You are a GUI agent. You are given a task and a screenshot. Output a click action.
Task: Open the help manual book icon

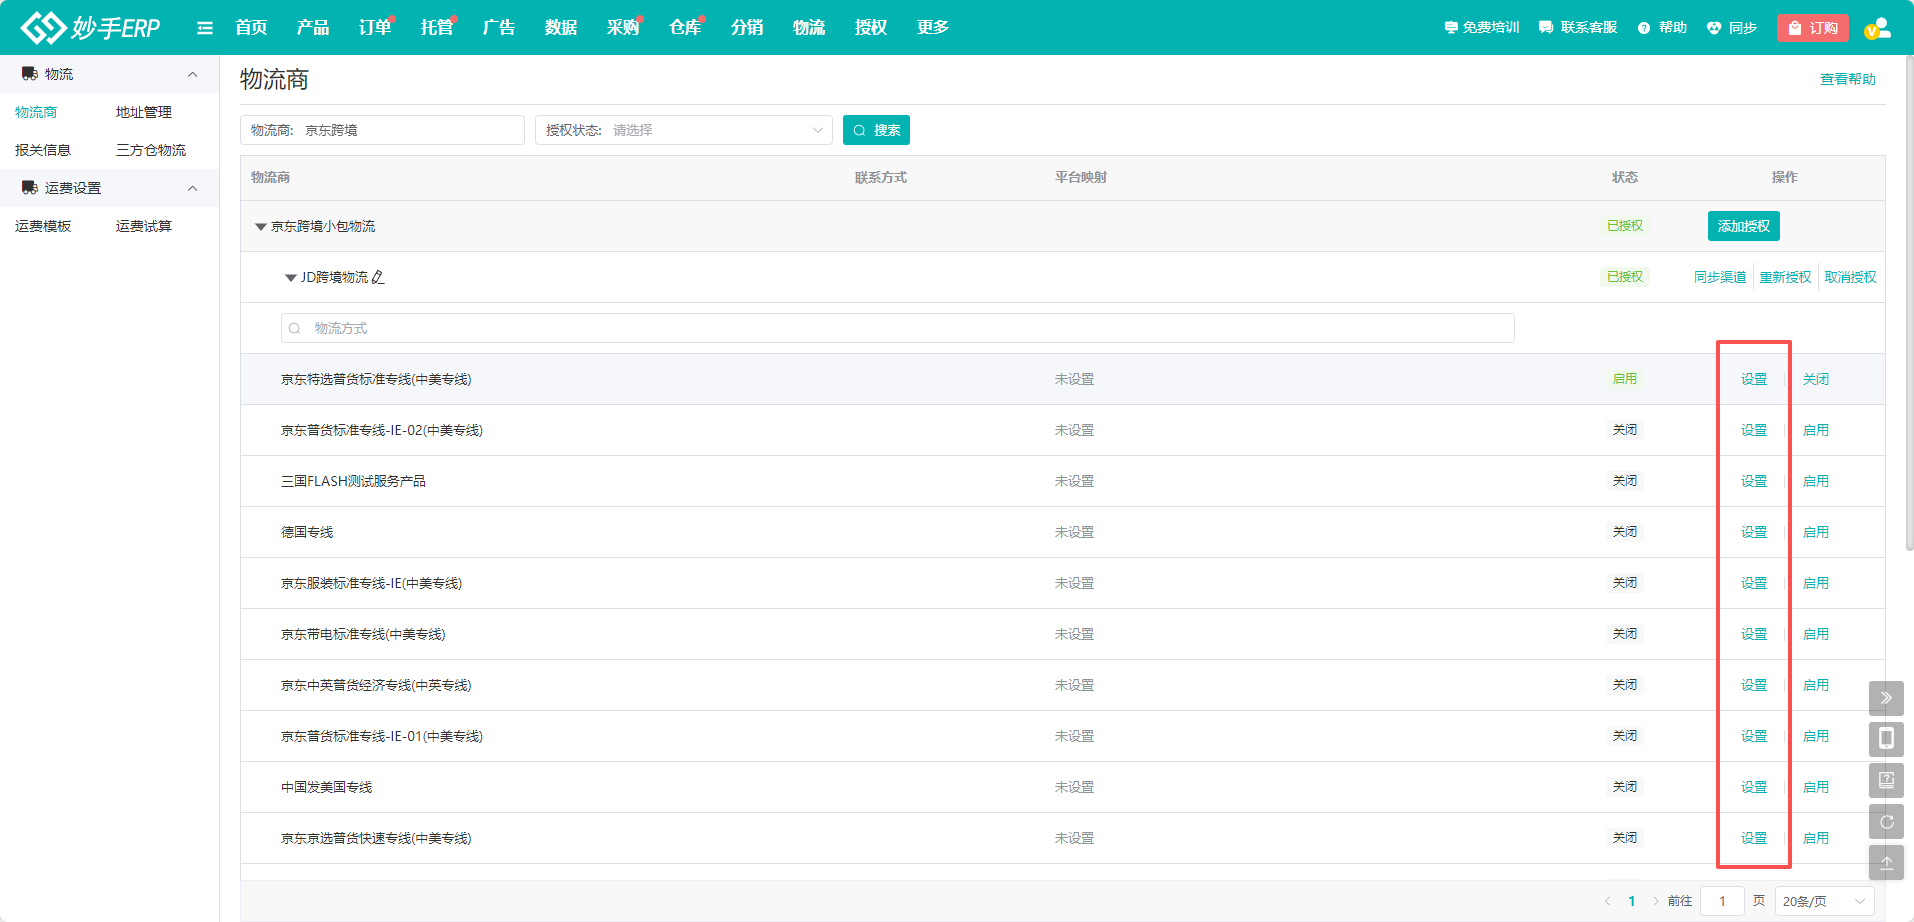[1885, 780]
